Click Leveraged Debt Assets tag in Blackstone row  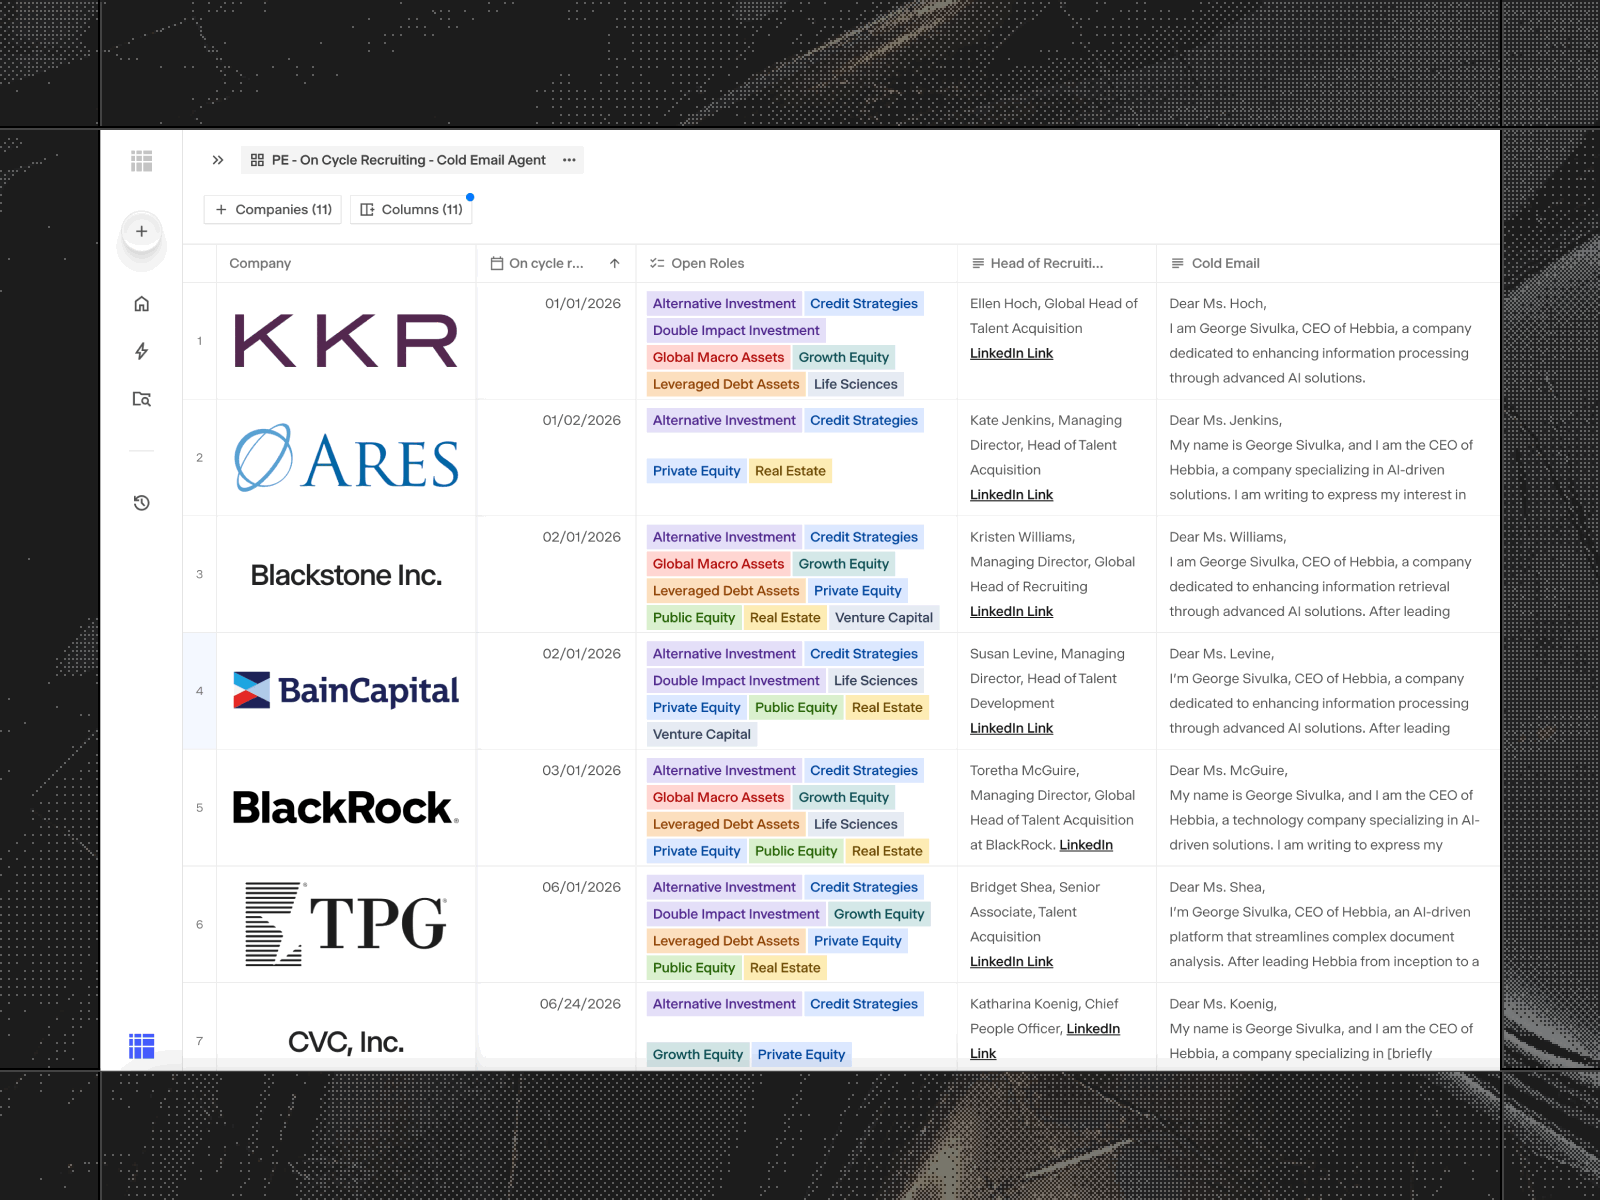[726, 591]
